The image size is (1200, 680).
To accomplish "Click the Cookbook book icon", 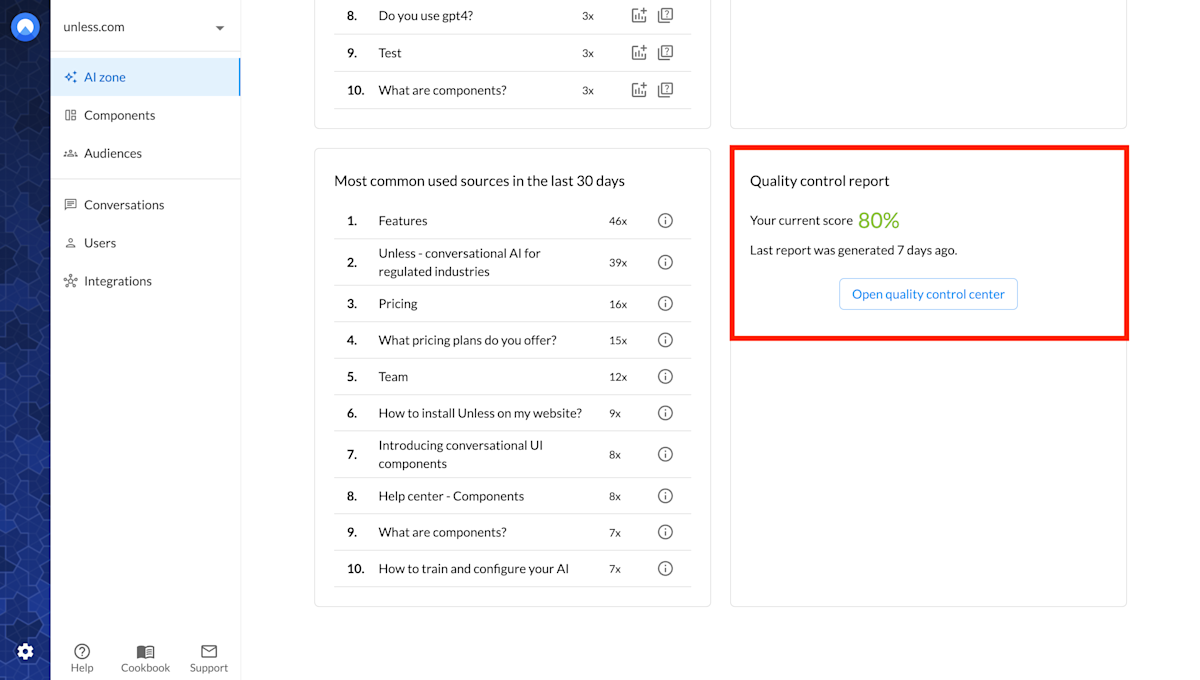I will (x=144, y=650).
